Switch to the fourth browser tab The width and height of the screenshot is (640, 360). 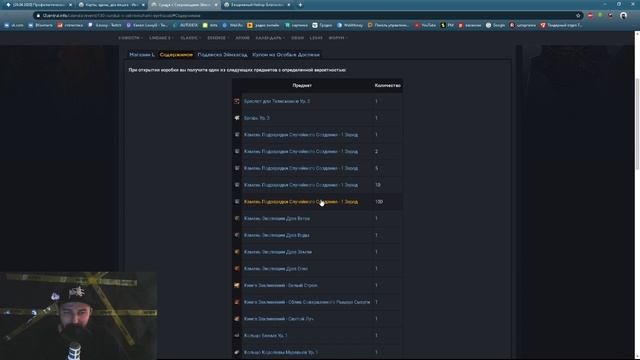point(257,4)
